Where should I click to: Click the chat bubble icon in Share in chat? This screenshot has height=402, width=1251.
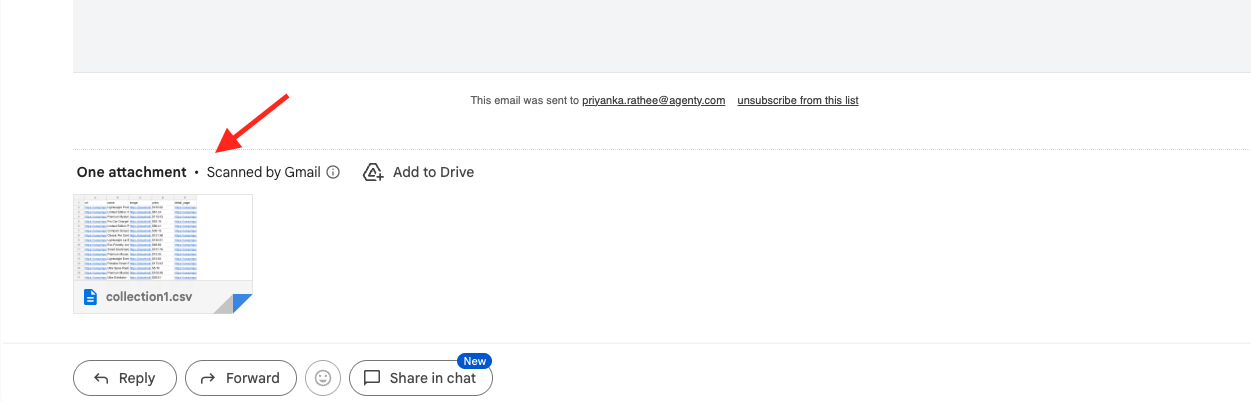(372, 378)
